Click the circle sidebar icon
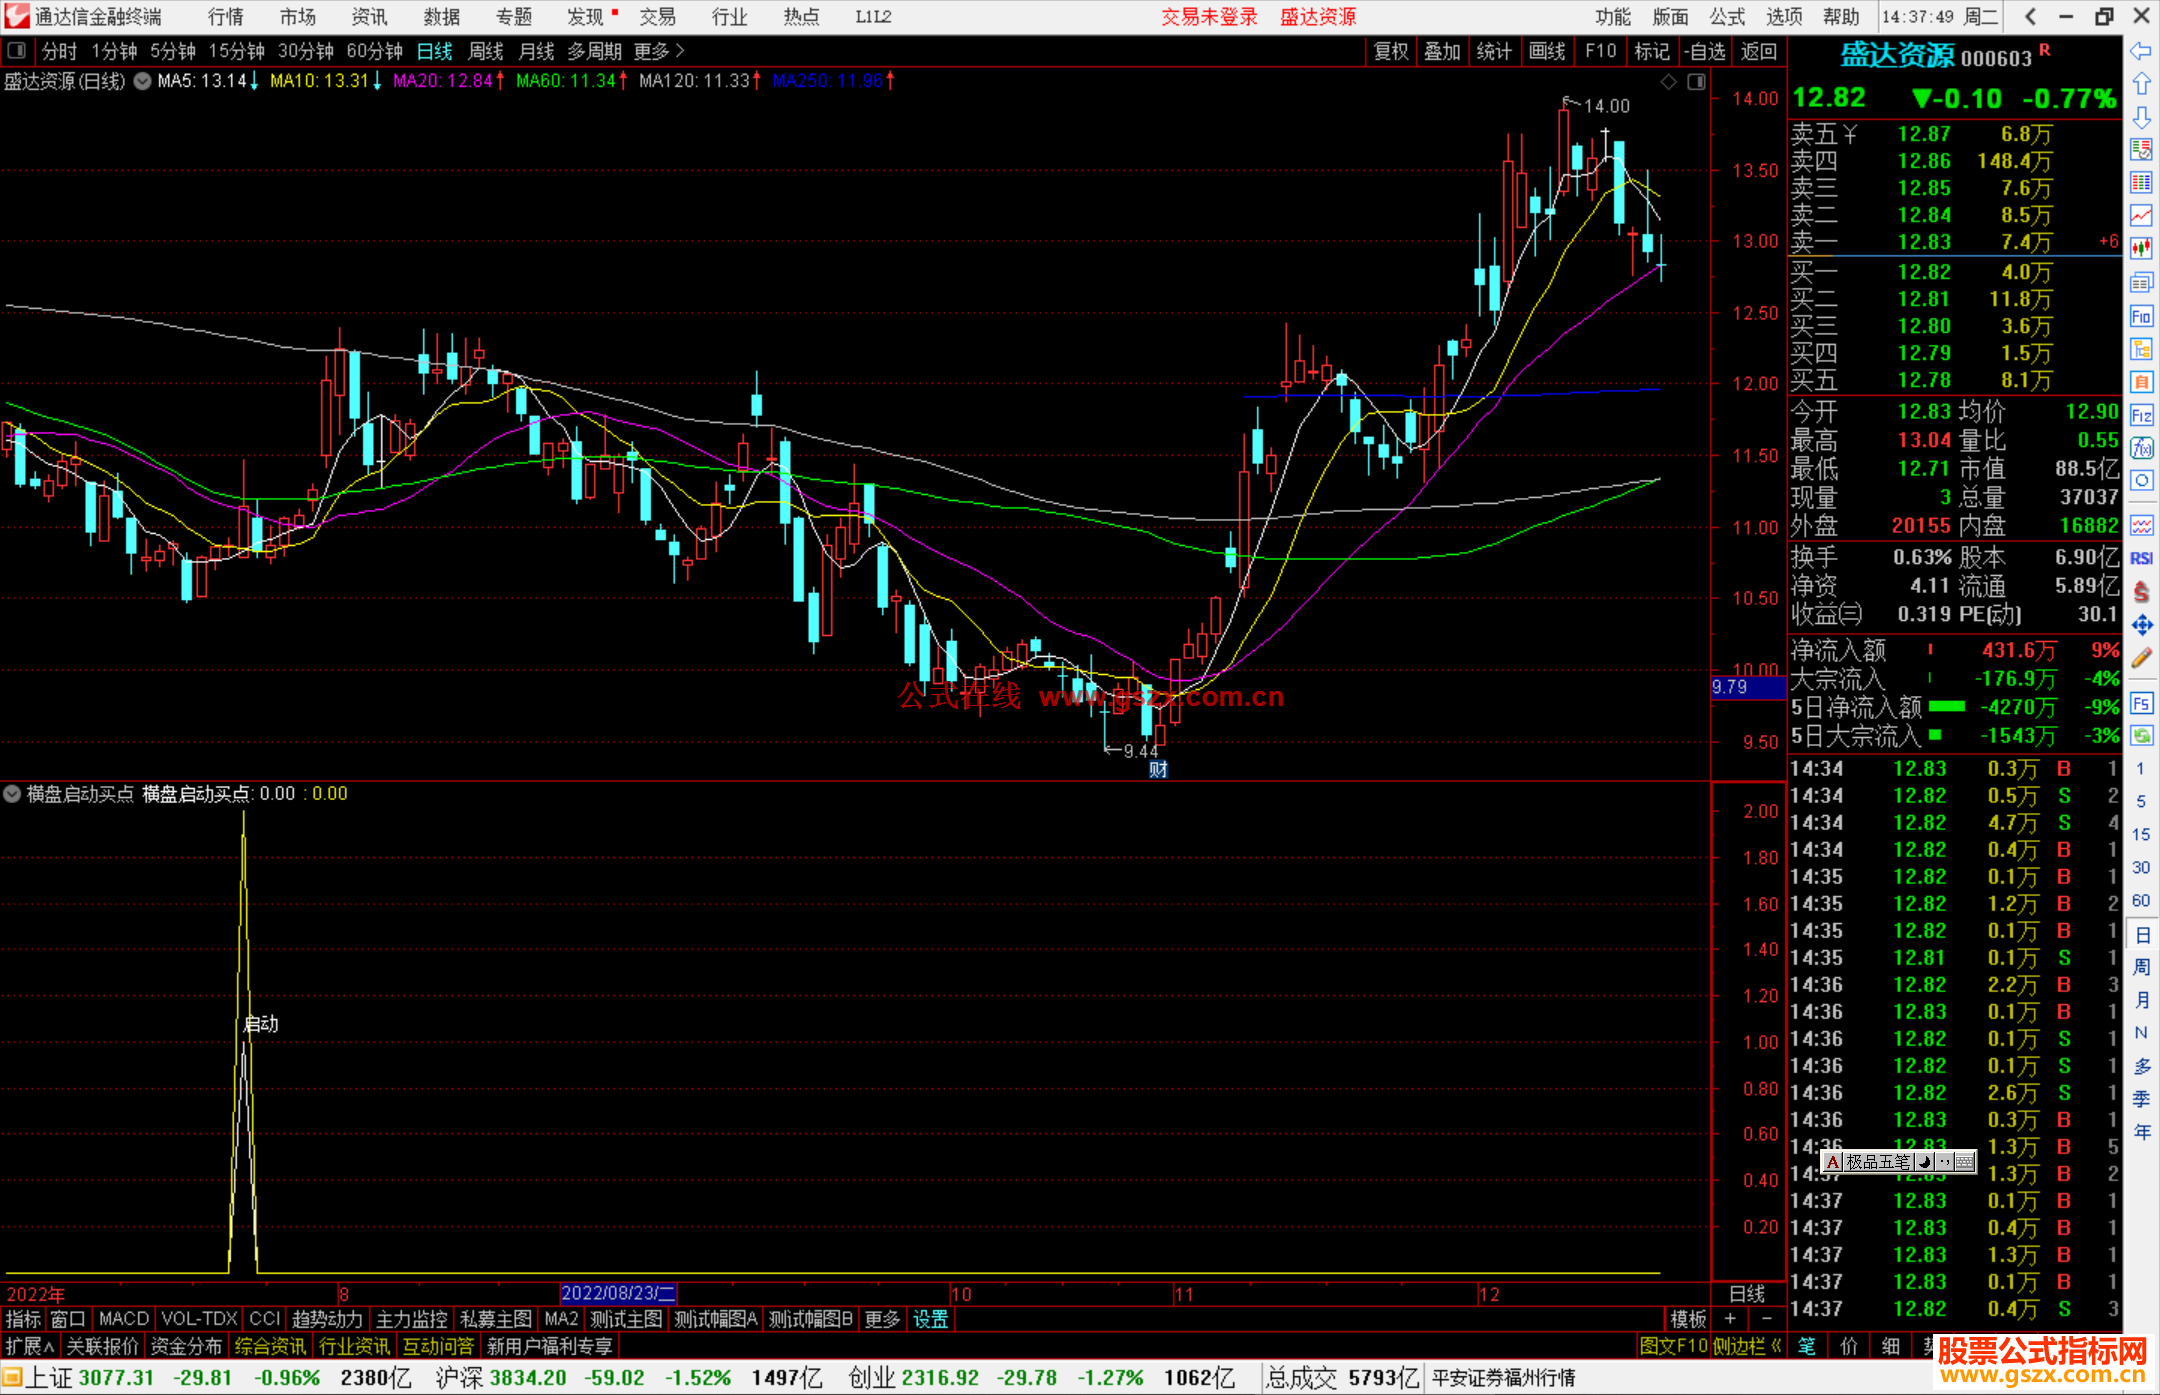The width and height of the screenshot is (2160, 1395). pos(2141,481)
